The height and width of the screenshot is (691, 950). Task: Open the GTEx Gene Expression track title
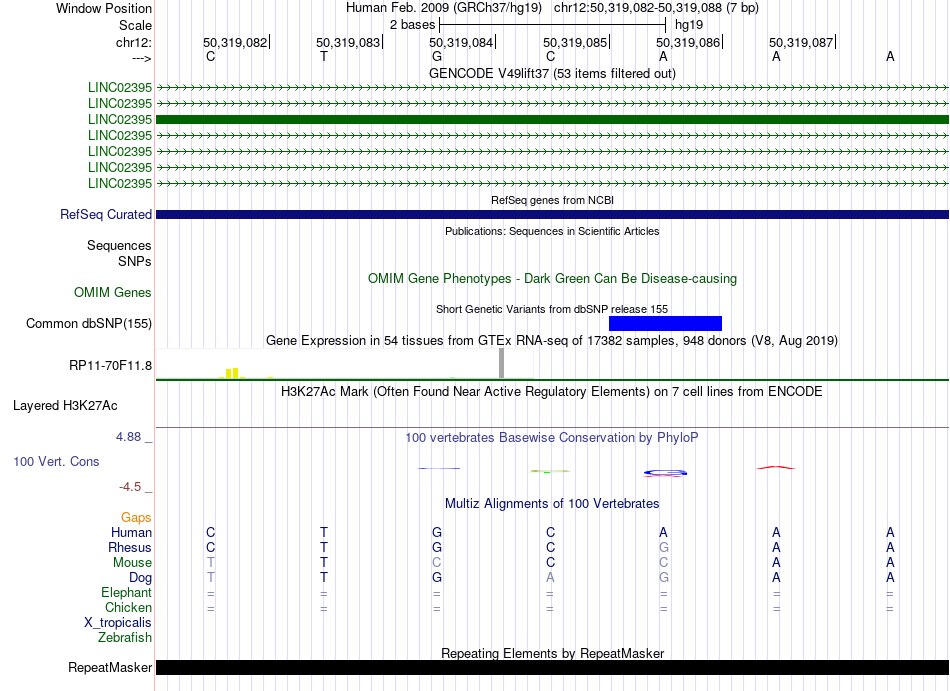coord(552,340)
